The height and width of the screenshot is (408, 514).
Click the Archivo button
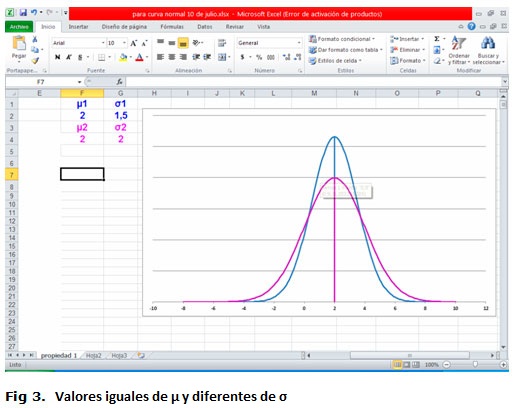pyautogui.click(x=19, y=27)
